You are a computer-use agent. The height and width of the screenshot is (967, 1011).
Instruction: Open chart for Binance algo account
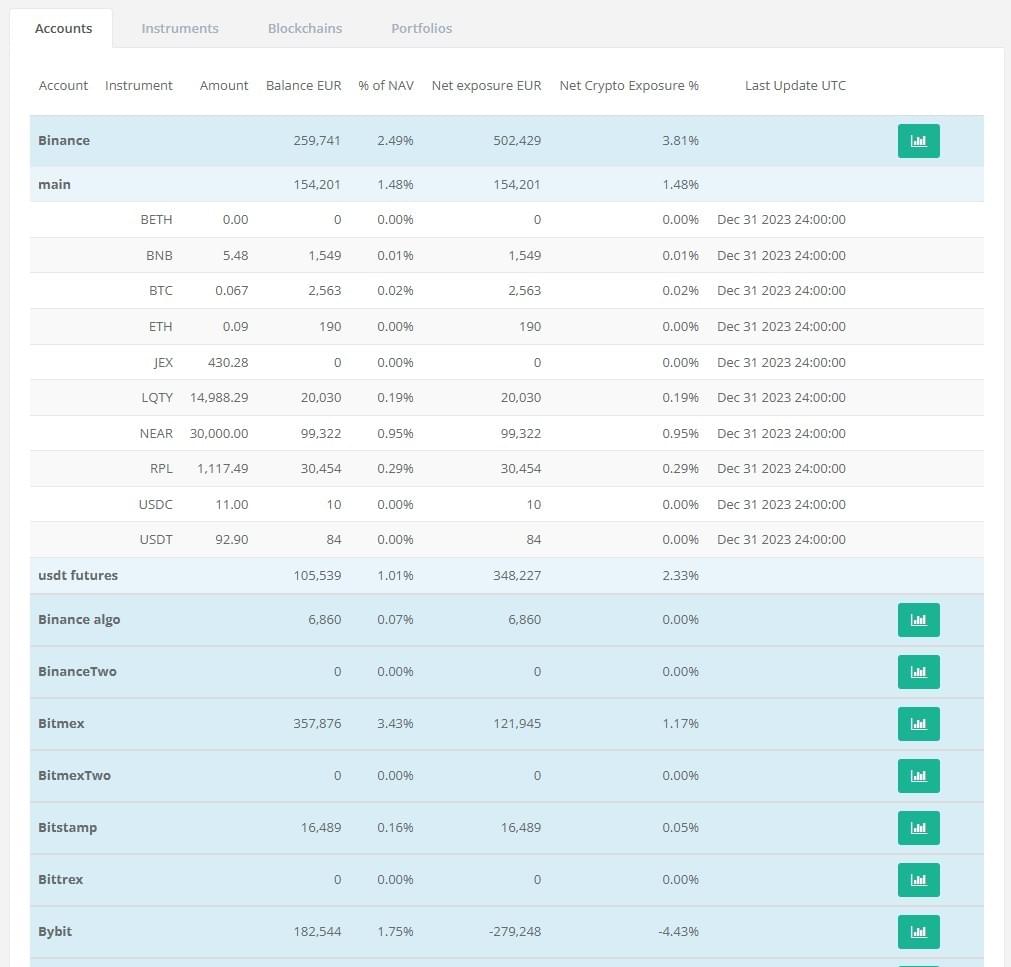pyautogui.click(x=918, y=620)
